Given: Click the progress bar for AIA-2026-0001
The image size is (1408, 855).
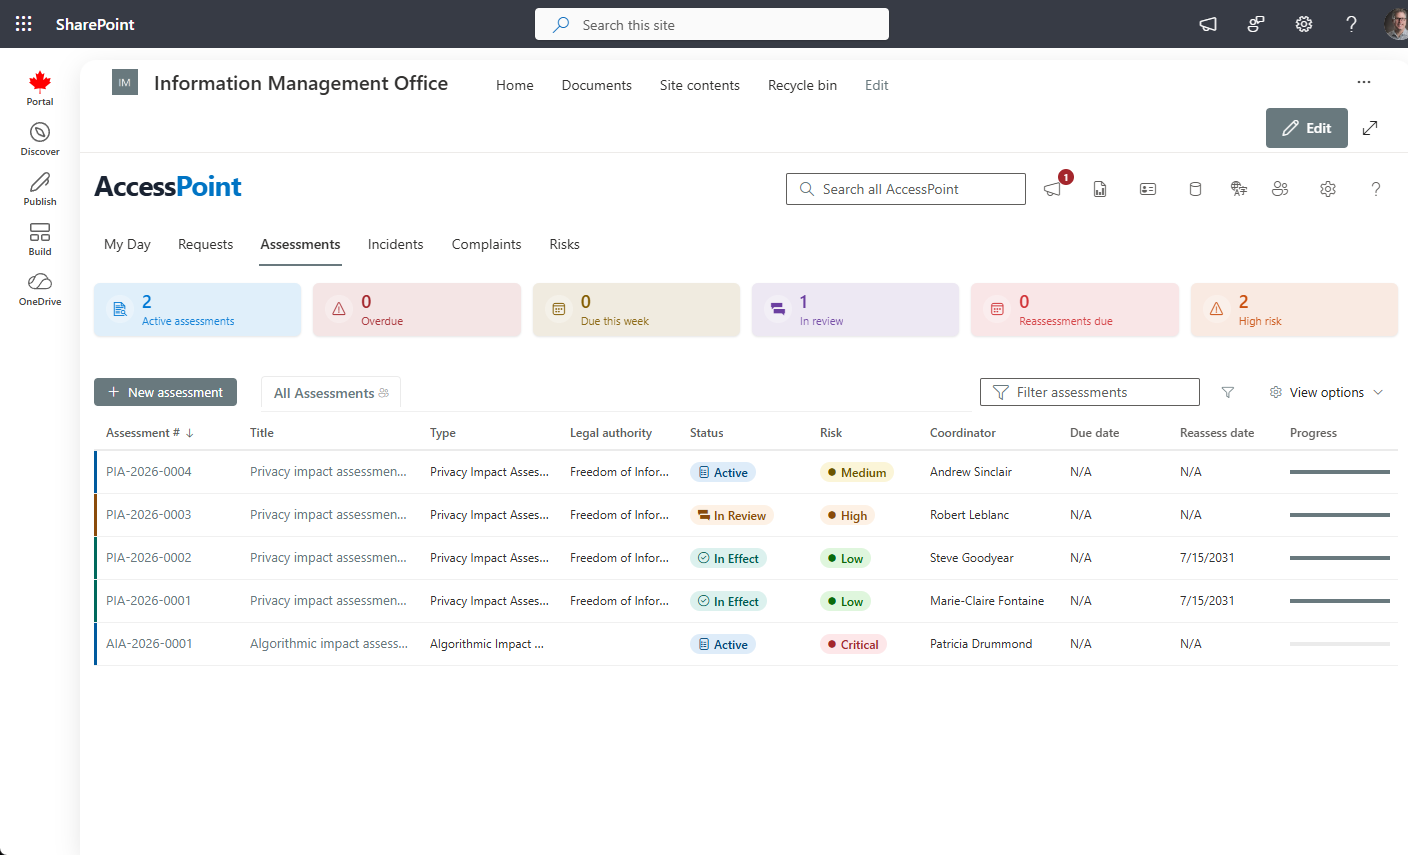Looking at the screenshot, I should [1340, 644].
